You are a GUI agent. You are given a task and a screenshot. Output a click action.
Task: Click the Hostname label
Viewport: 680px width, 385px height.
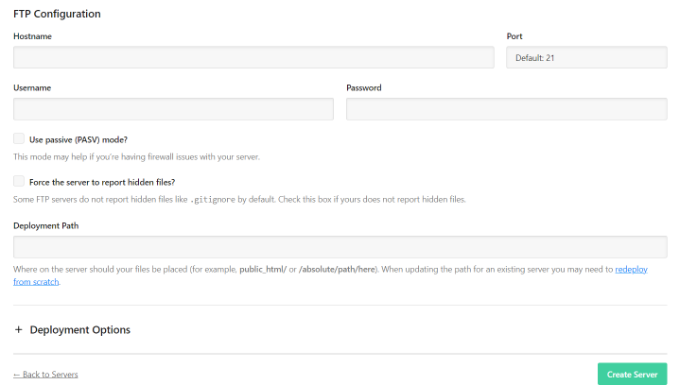[x=33, y=36]
